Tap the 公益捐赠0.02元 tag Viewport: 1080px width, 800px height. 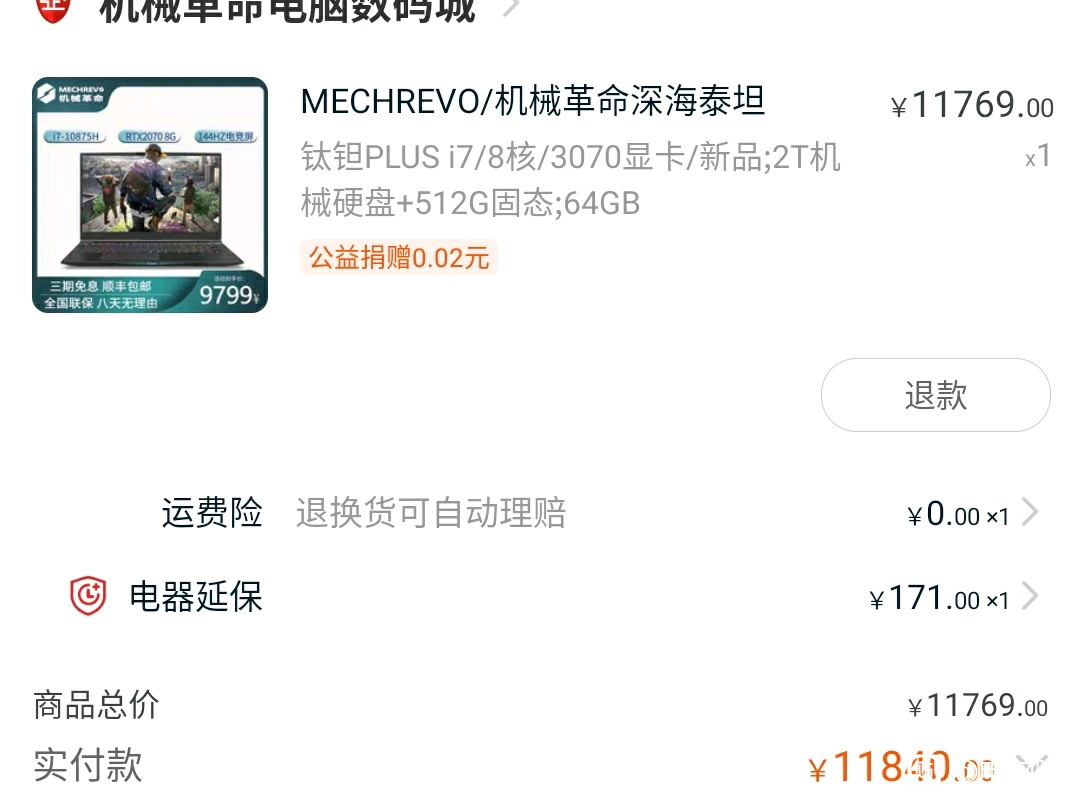pos(399,258)
